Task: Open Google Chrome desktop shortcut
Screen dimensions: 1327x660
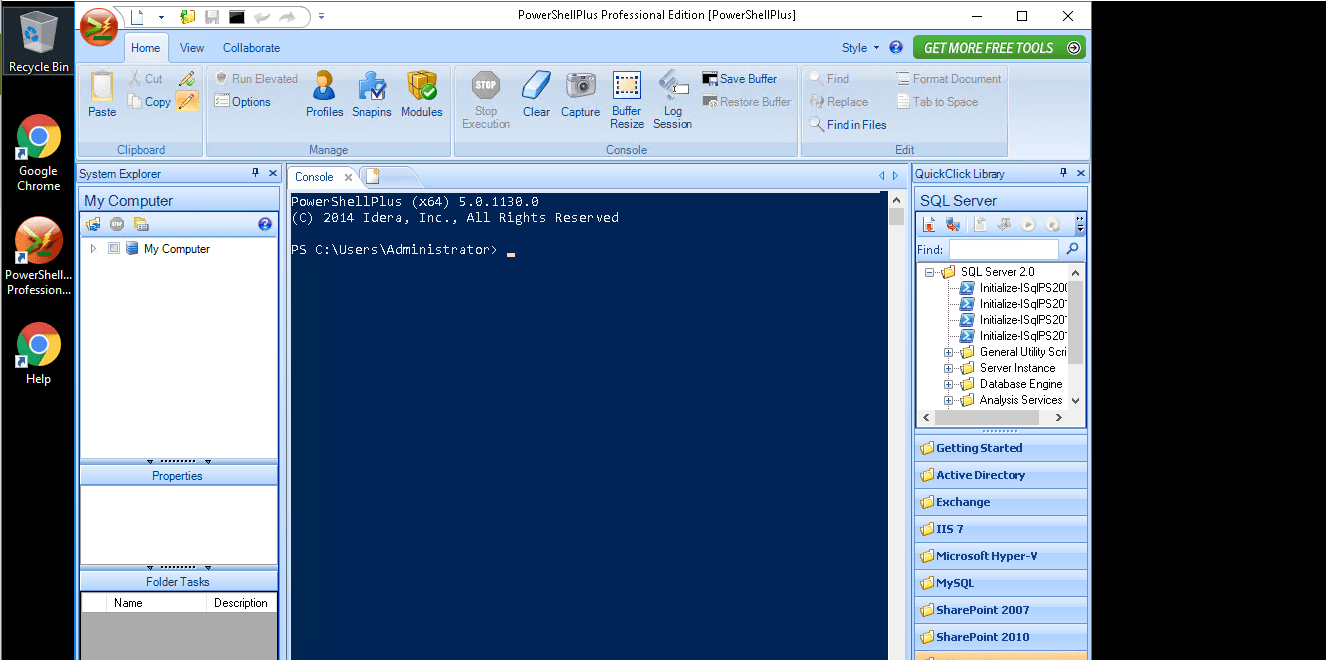Action: point(39,152)
